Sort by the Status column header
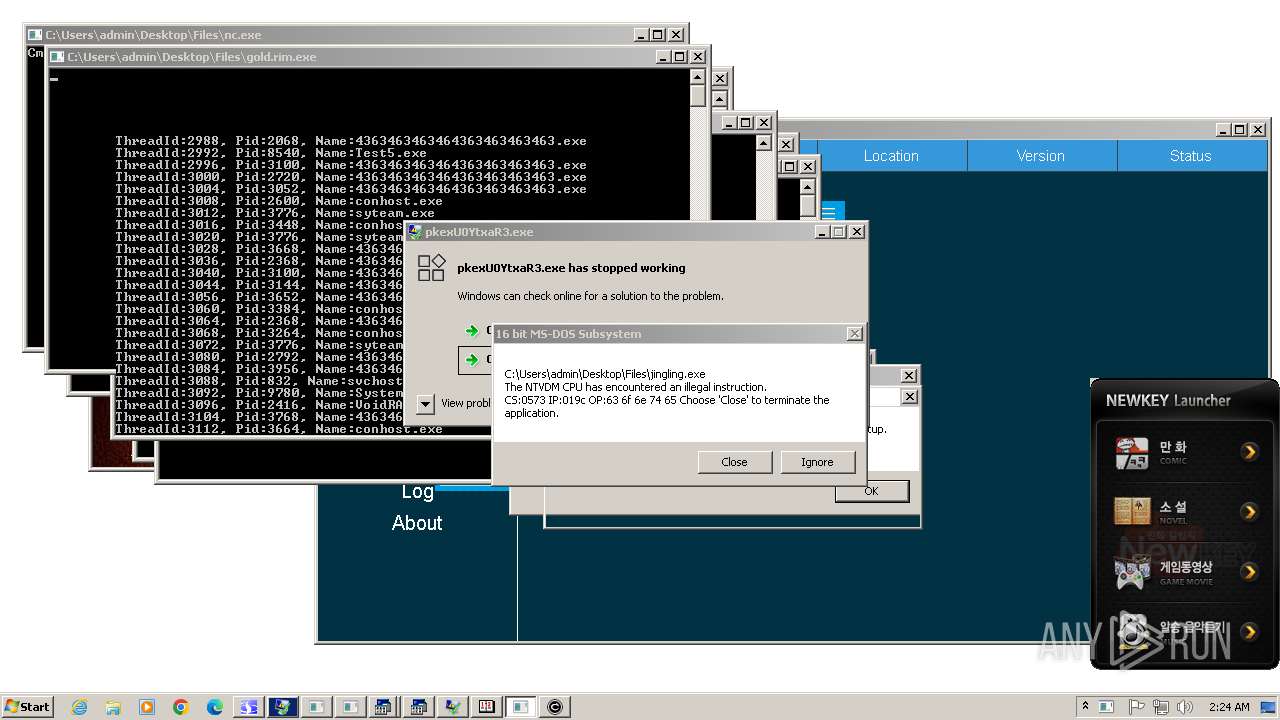 (1191, 156)
